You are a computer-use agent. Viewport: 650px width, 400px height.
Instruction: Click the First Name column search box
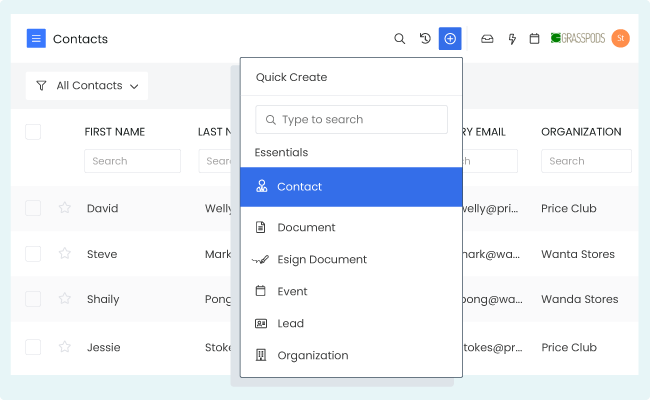click(132, 161)
